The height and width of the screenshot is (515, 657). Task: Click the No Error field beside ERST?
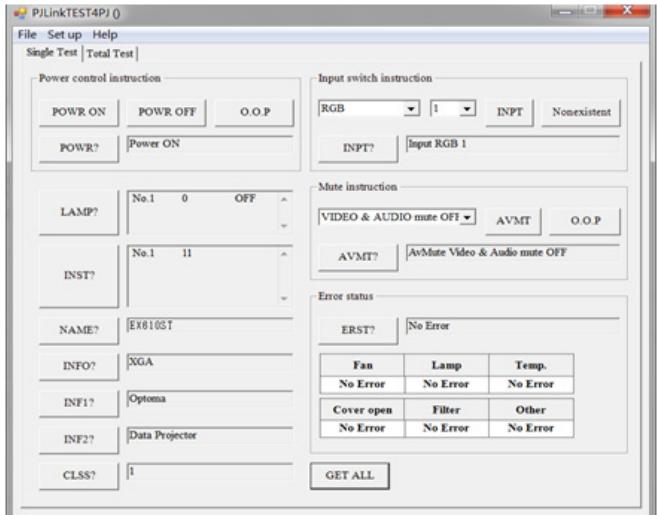512,326
